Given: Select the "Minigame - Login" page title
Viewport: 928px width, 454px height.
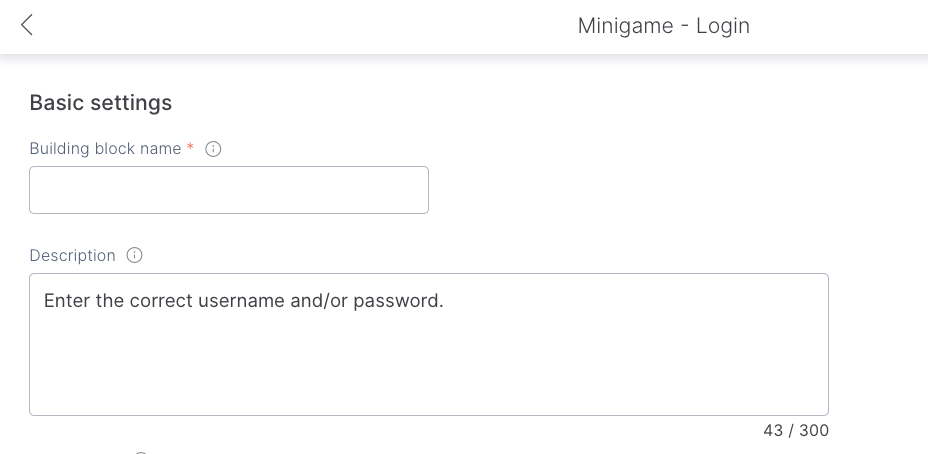Looking at the screenshot, I should coord(664,26).
